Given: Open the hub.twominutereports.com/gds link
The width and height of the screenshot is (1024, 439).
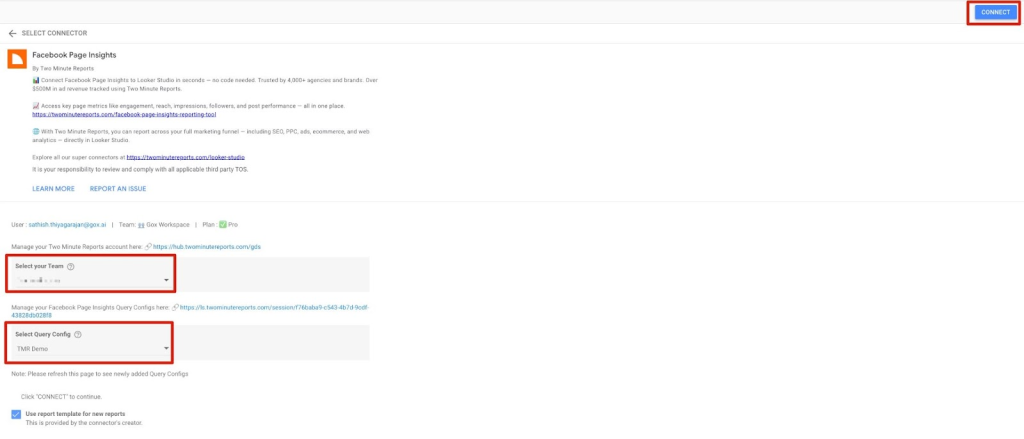Looking at the screenshot, I should tap(207, 247).
